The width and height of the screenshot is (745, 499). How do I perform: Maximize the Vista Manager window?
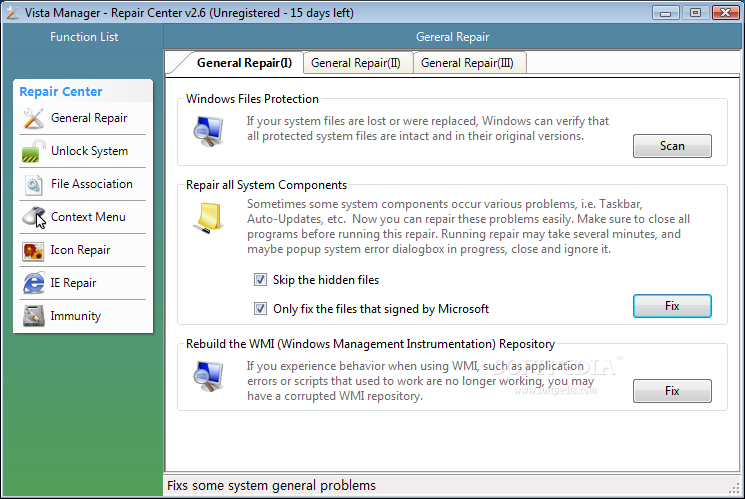(696, 13)
